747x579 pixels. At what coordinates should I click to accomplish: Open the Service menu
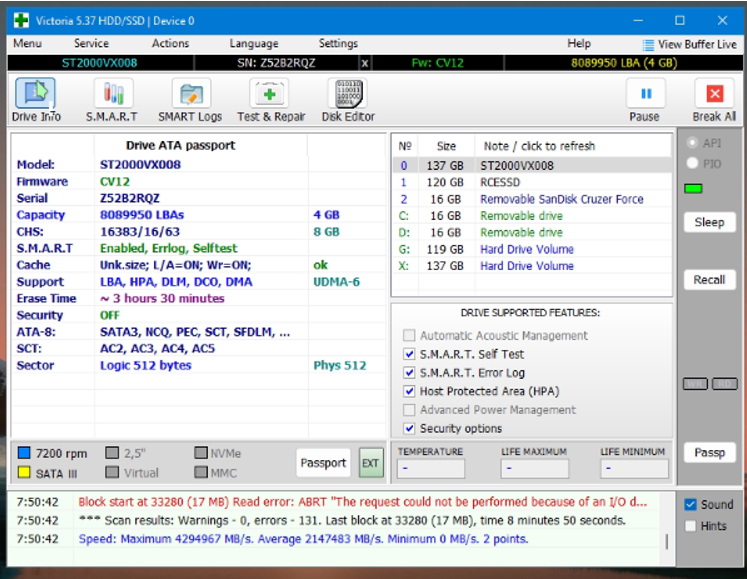pyautogui.click(x=91, y=44)
